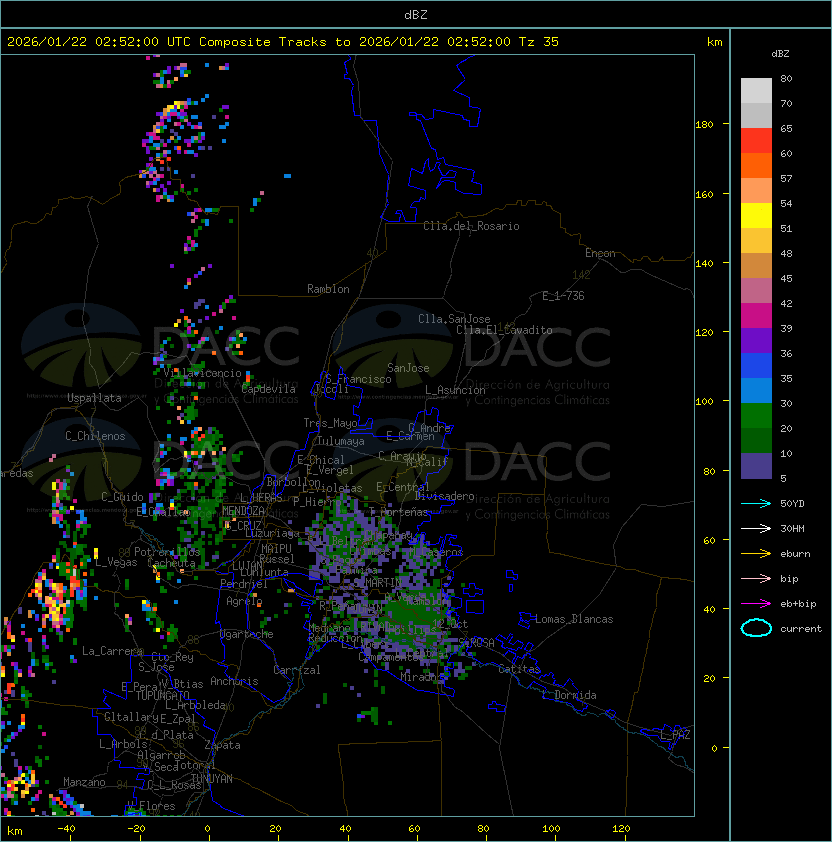Click the 'Carrizal' map label
Viewport: 832px width, 842px height.
click(x=297, y=670)
